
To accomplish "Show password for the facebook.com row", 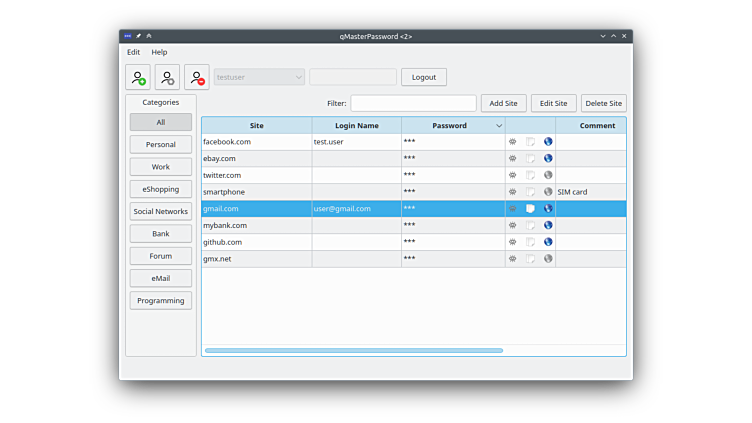I will pos(513,142).
